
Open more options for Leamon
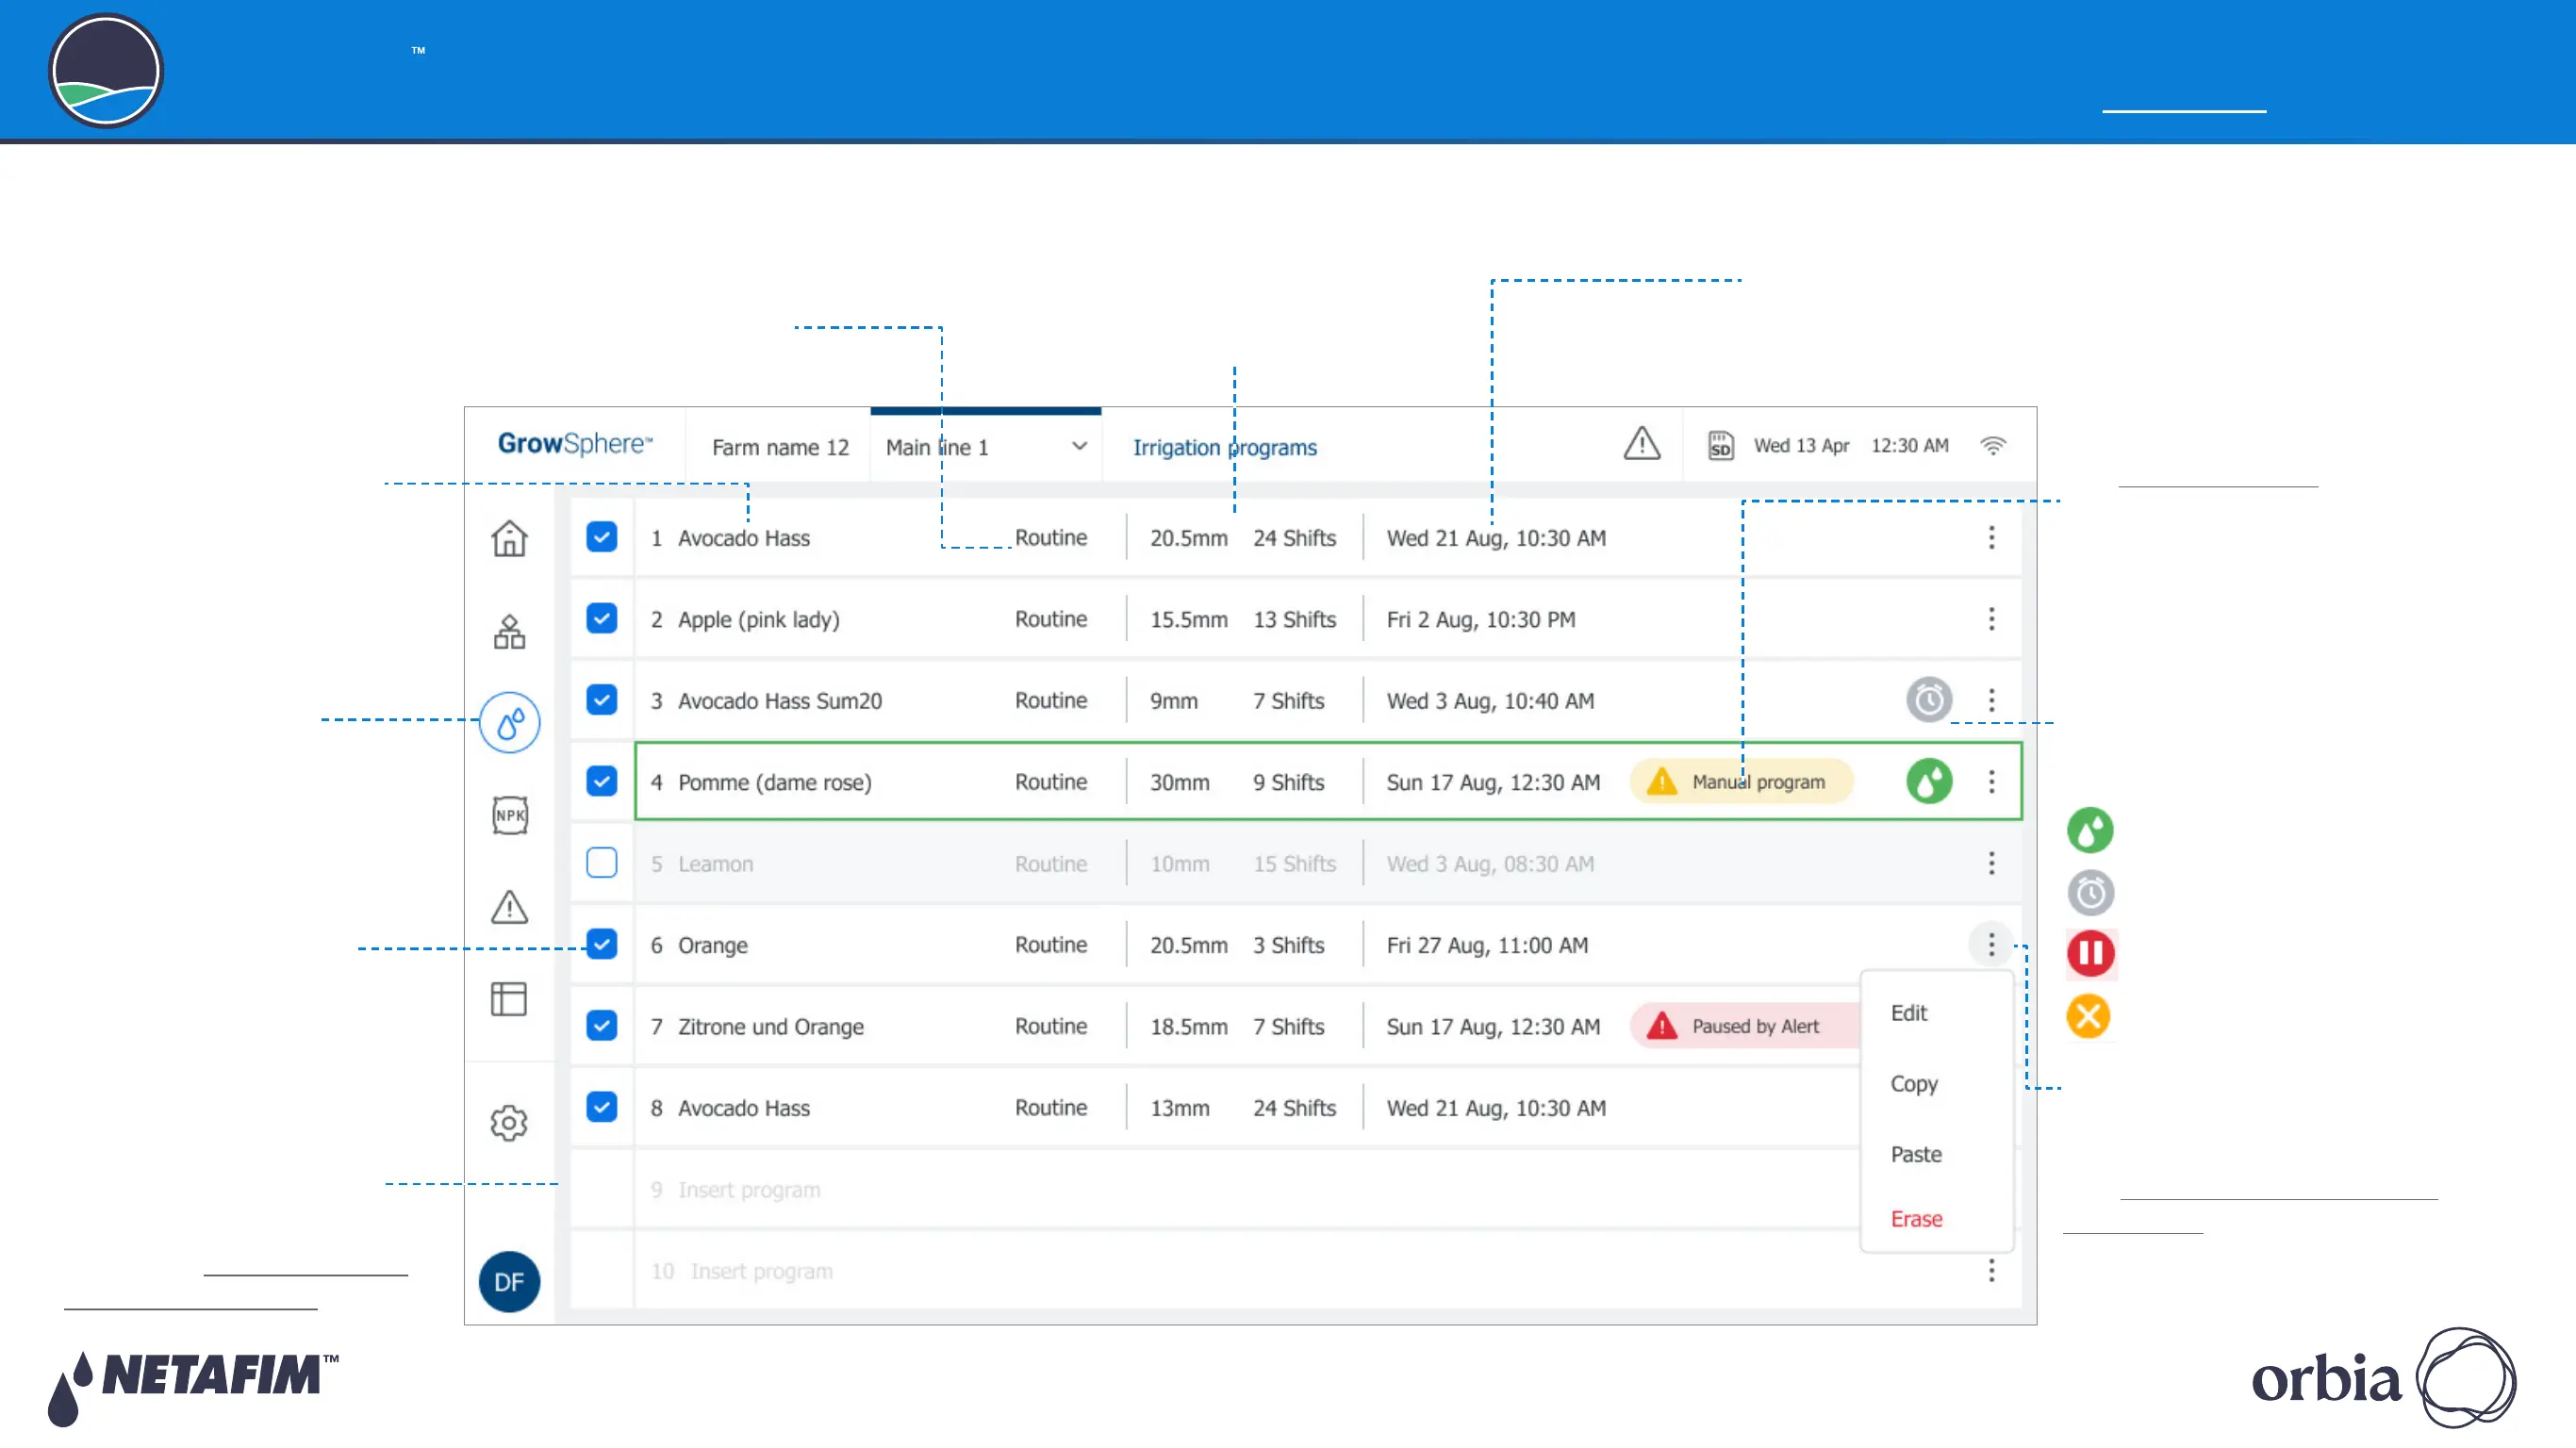[1991, 863]
